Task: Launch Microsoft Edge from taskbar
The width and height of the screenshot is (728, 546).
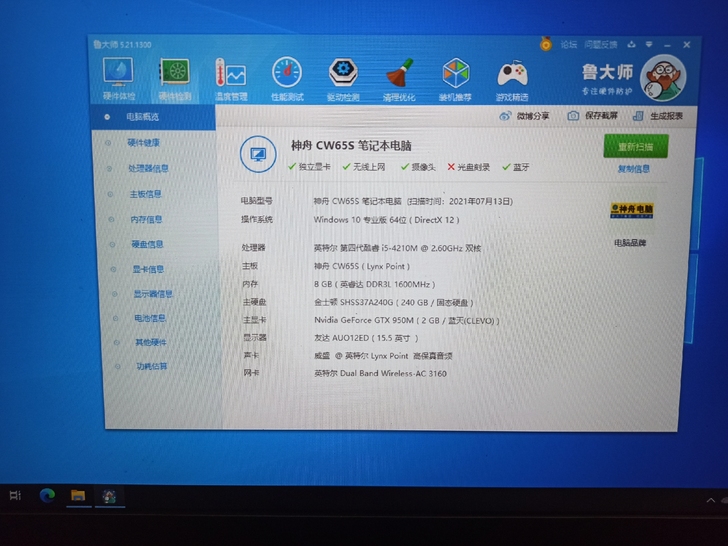Action: click(47, 495)
